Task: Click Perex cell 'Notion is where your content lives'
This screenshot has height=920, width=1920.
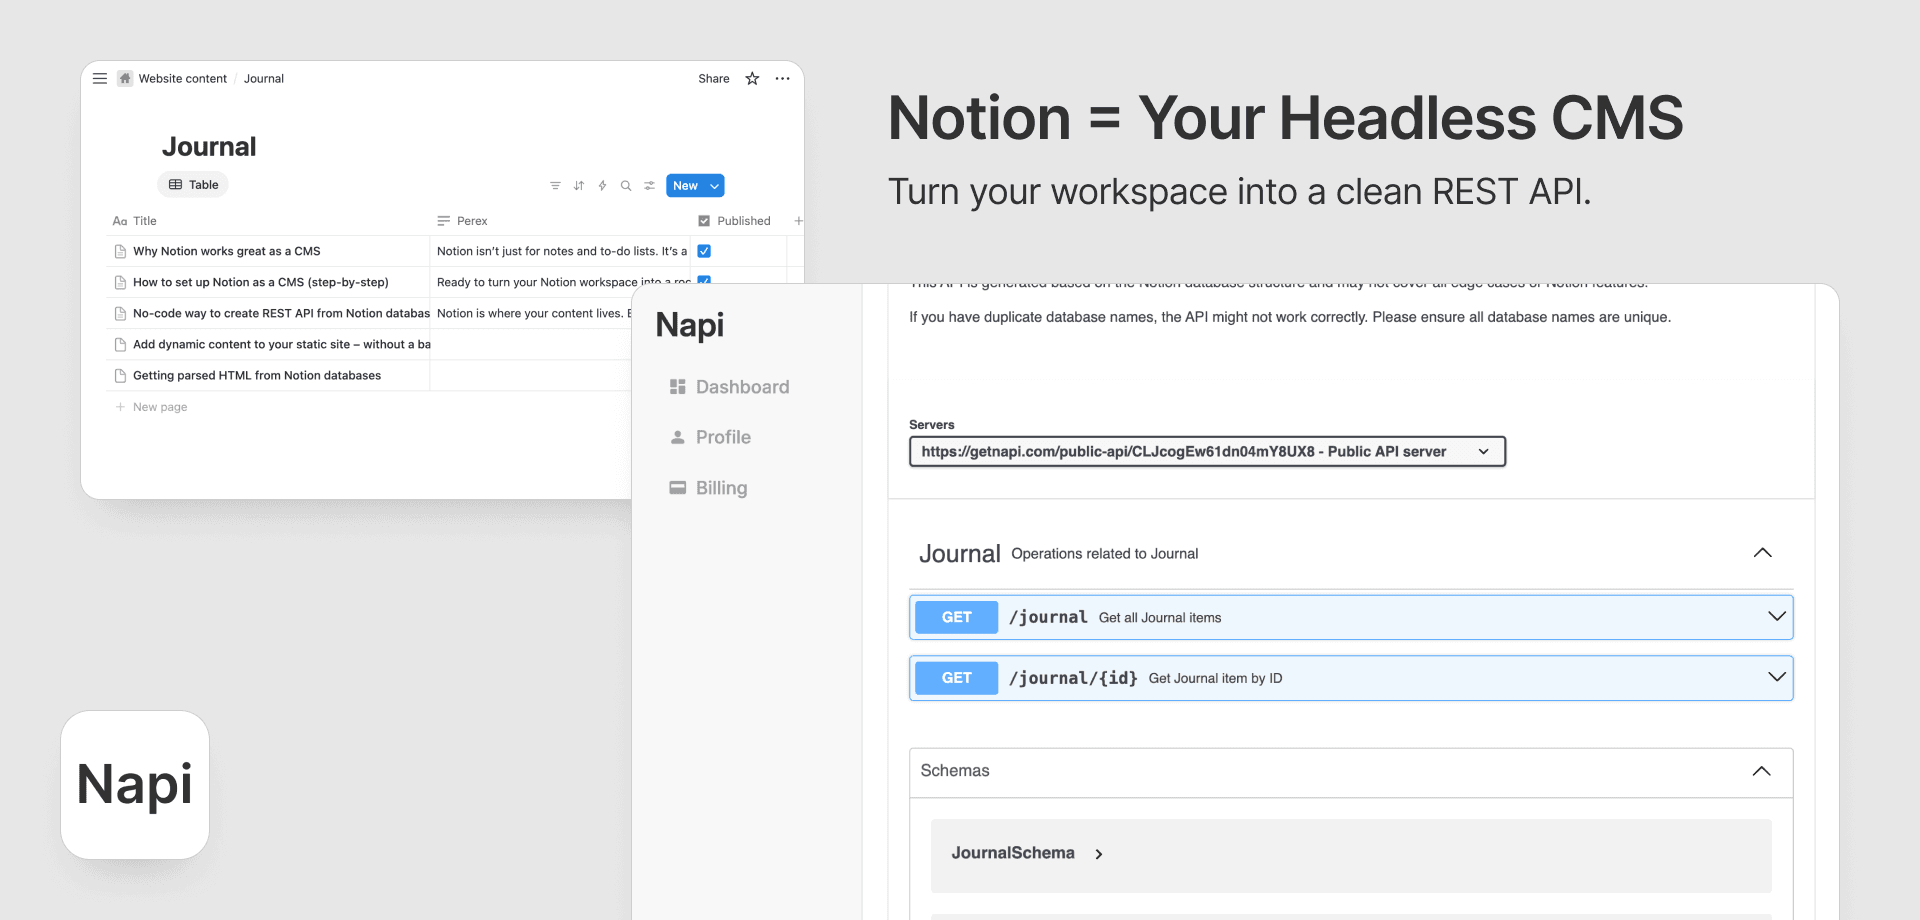Action: tap(534, 314)
